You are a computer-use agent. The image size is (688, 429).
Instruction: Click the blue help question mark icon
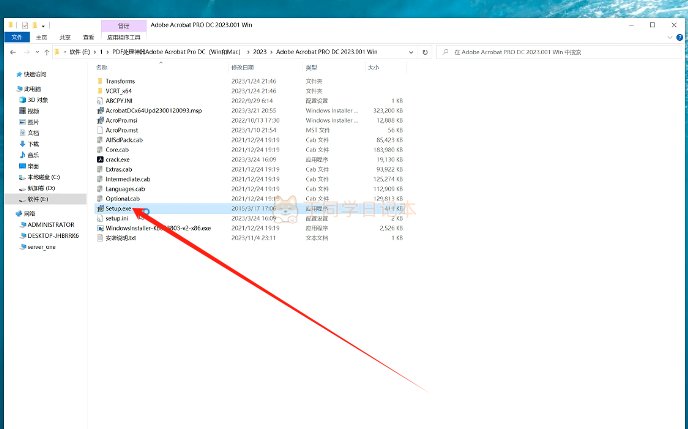680,36
